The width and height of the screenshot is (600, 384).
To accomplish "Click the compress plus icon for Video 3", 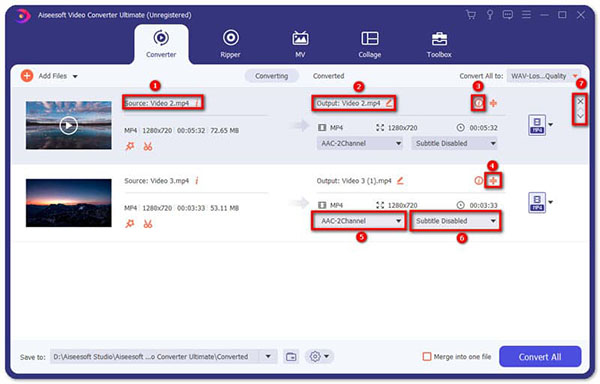I will [x=494, y=181].
